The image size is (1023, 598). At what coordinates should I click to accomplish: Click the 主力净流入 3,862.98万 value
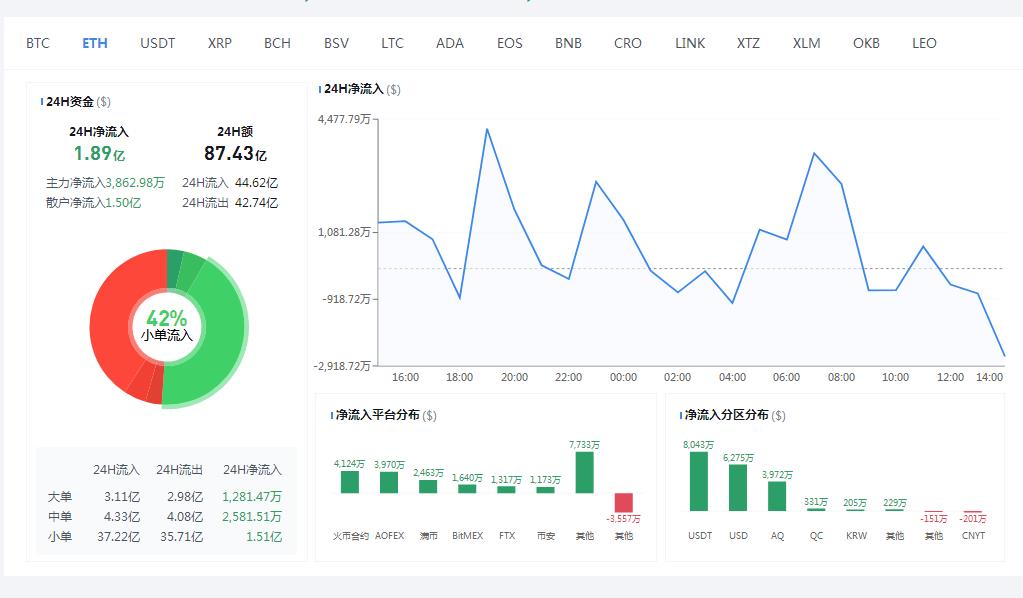(135, 183)
